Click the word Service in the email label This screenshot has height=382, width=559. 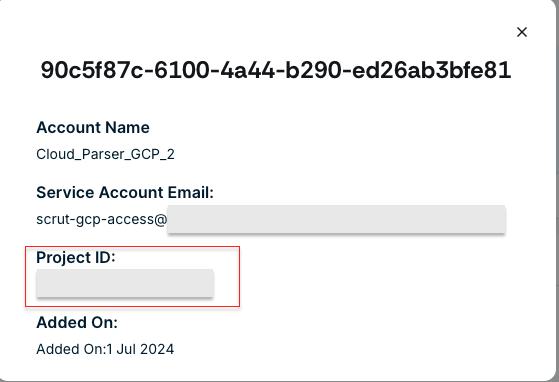66,192
